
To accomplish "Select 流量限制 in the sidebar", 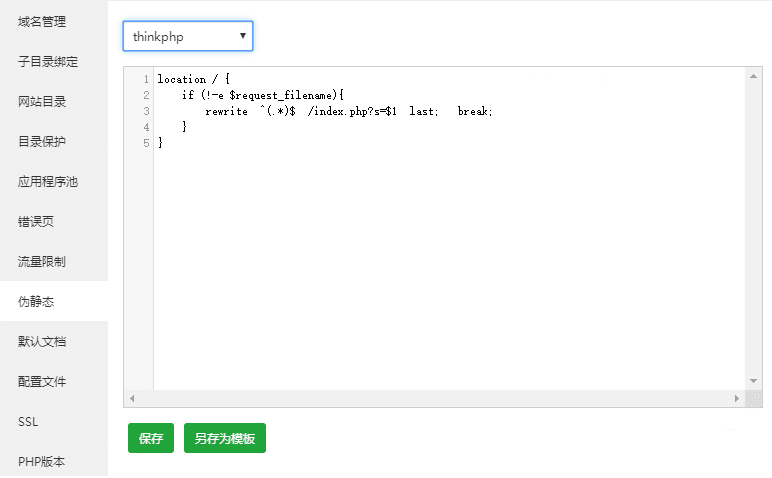I will [42, 261].
